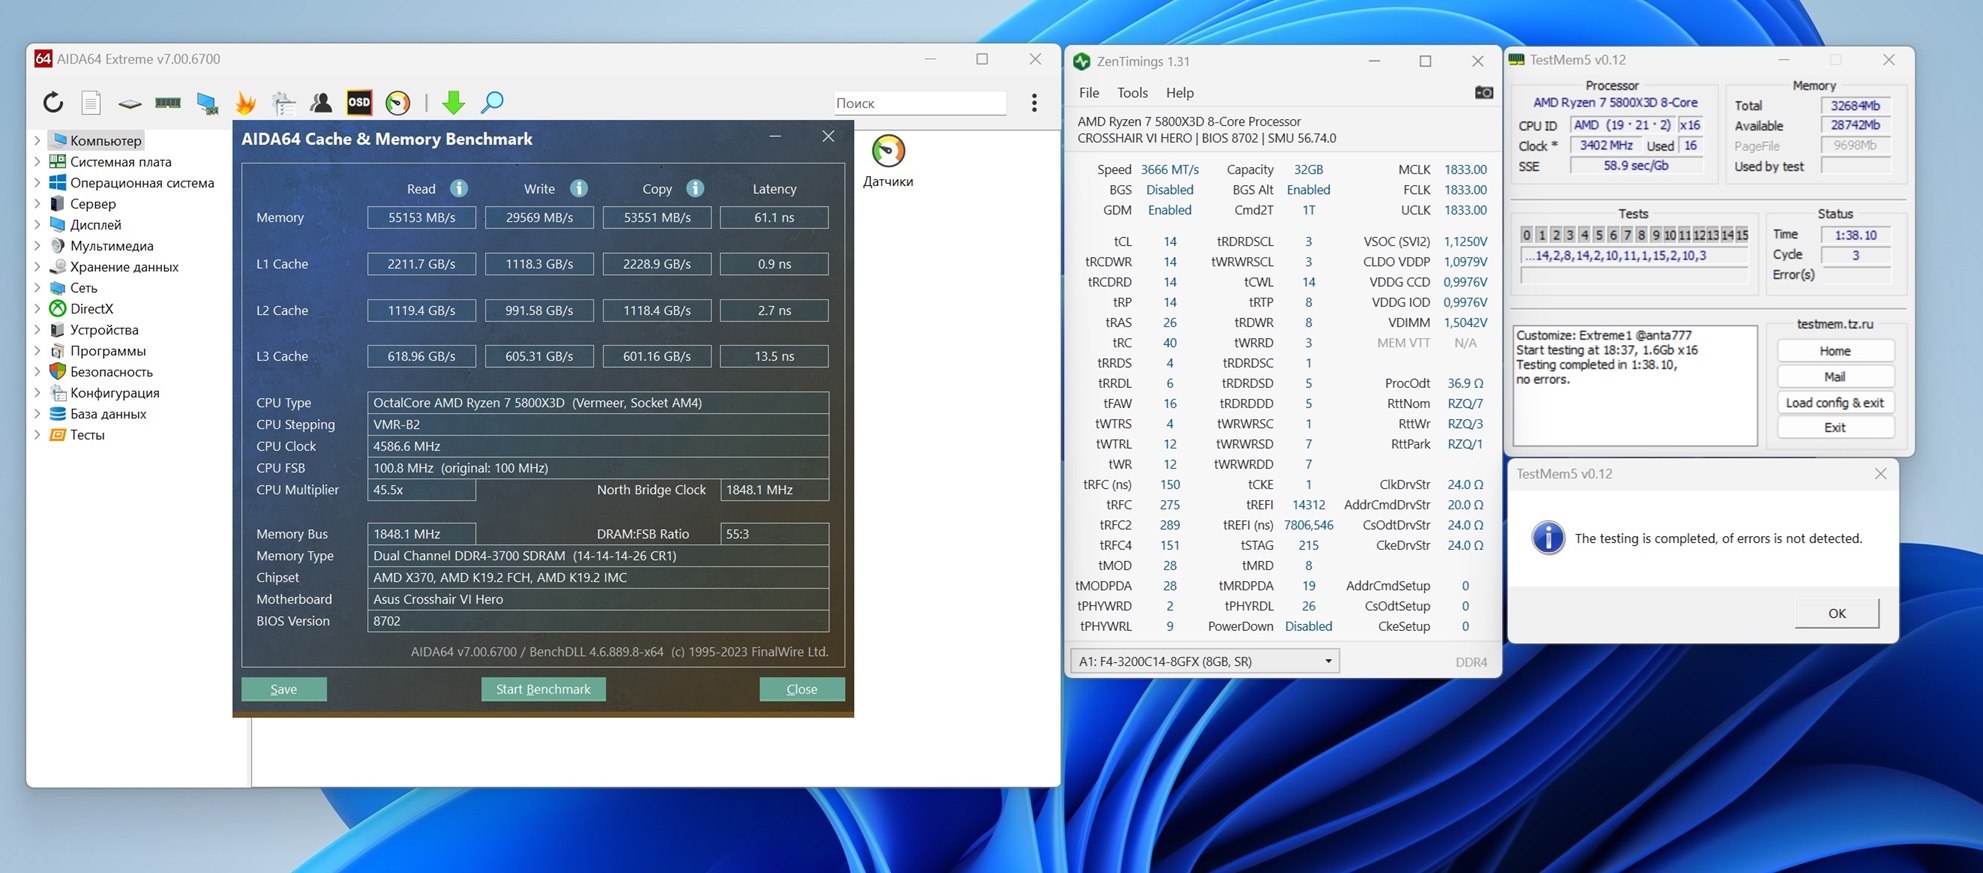Screen dimensions: 1983x873
Task: Click the Total memory value 32684Mb
Action: [1856, 106]
